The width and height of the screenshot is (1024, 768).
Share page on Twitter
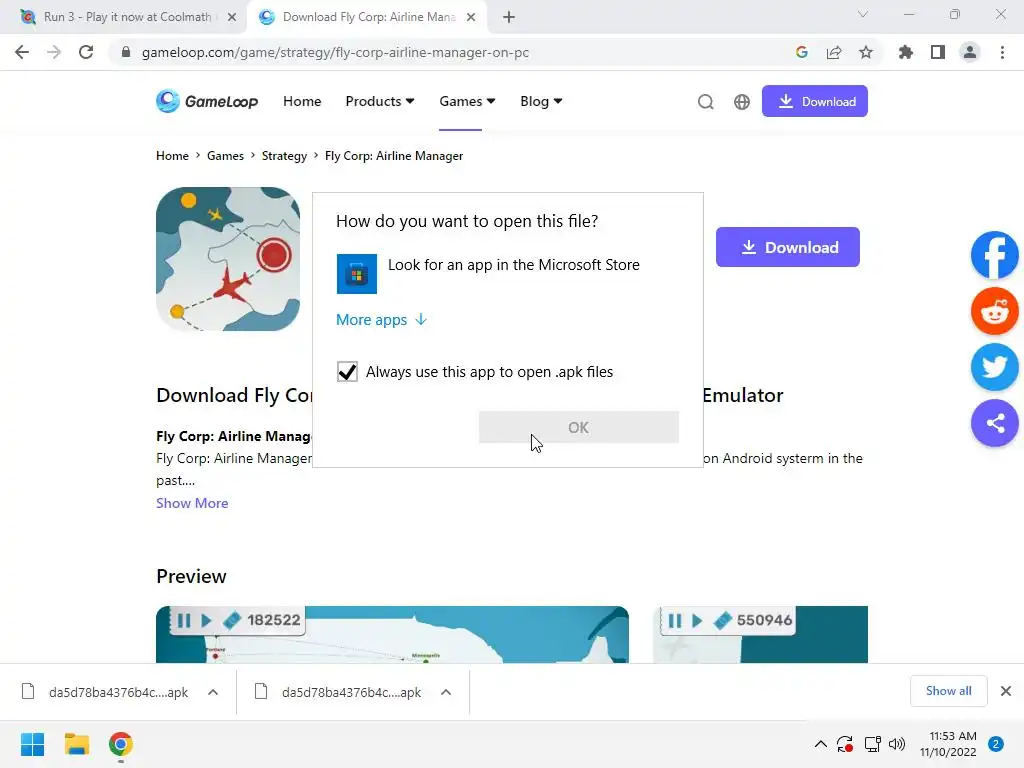pyautogui.click(x=994, y=367)
